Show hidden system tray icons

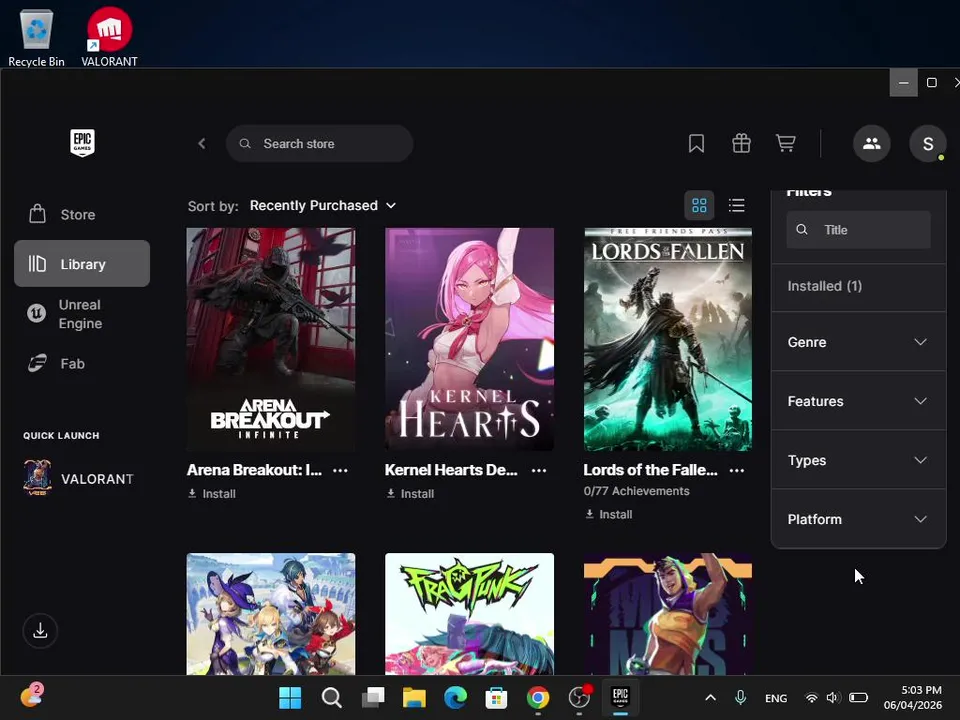(x=710, y=698)
